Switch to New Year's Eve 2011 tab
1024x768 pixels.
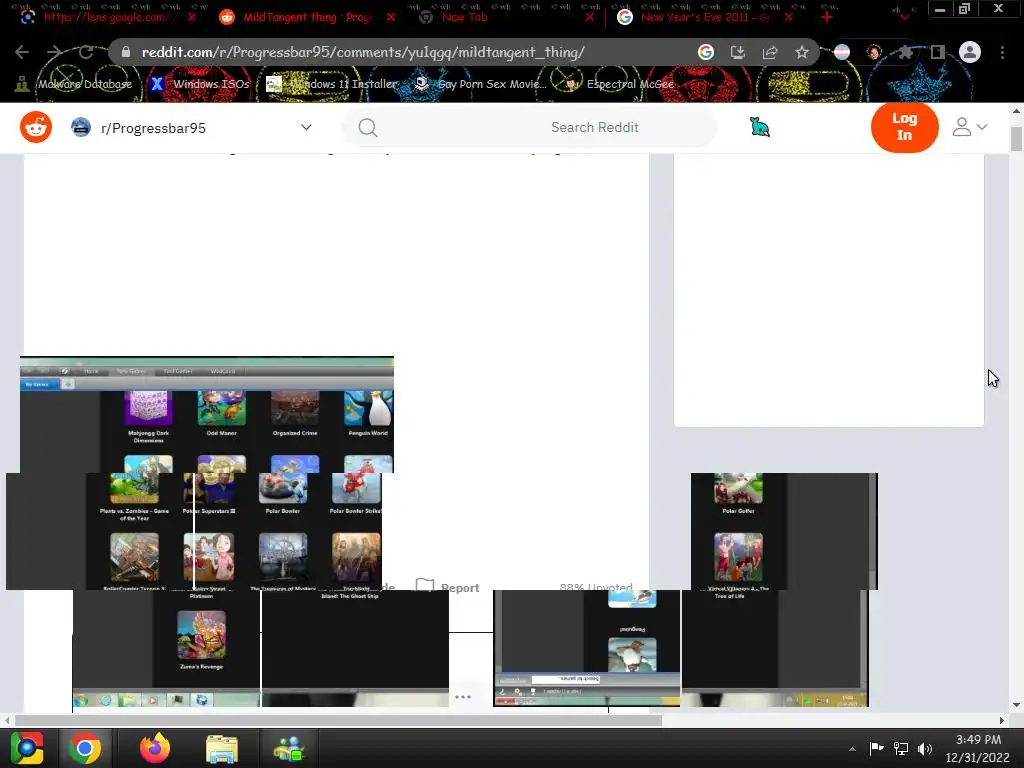tap(706, 17)
